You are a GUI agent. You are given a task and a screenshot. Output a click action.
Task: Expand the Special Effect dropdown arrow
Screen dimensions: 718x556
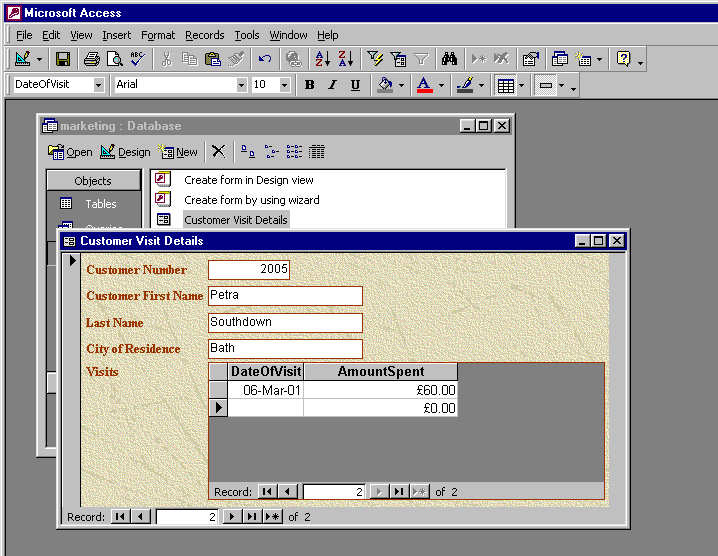pos(561,85)
